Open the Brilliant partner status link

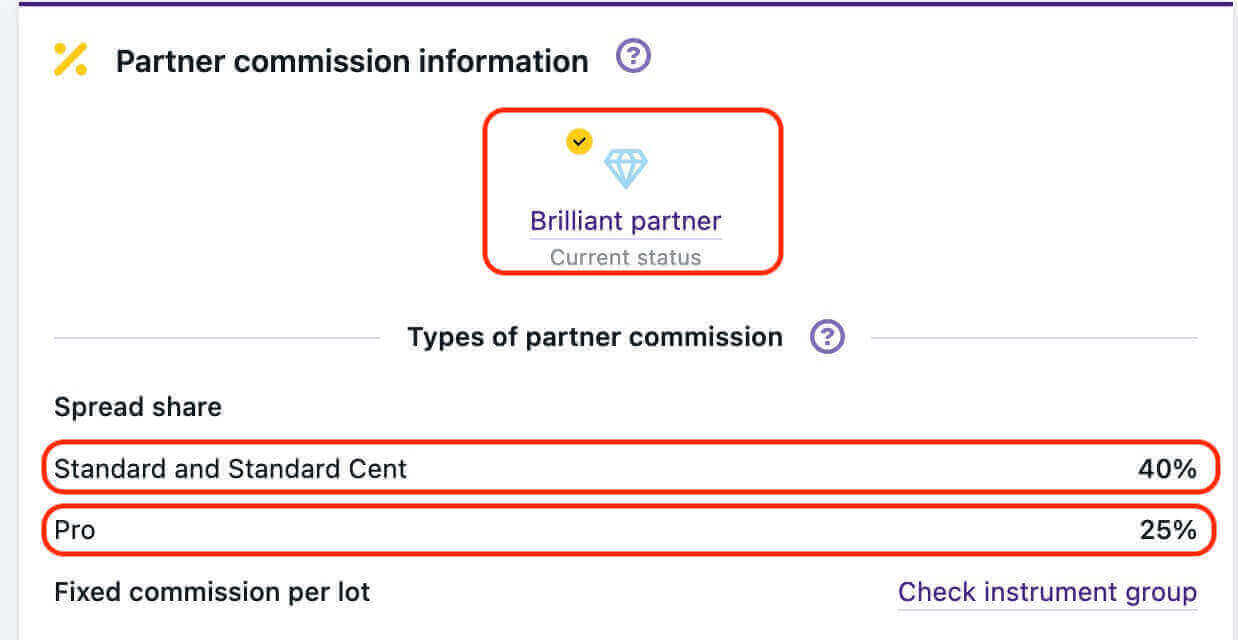625,221
